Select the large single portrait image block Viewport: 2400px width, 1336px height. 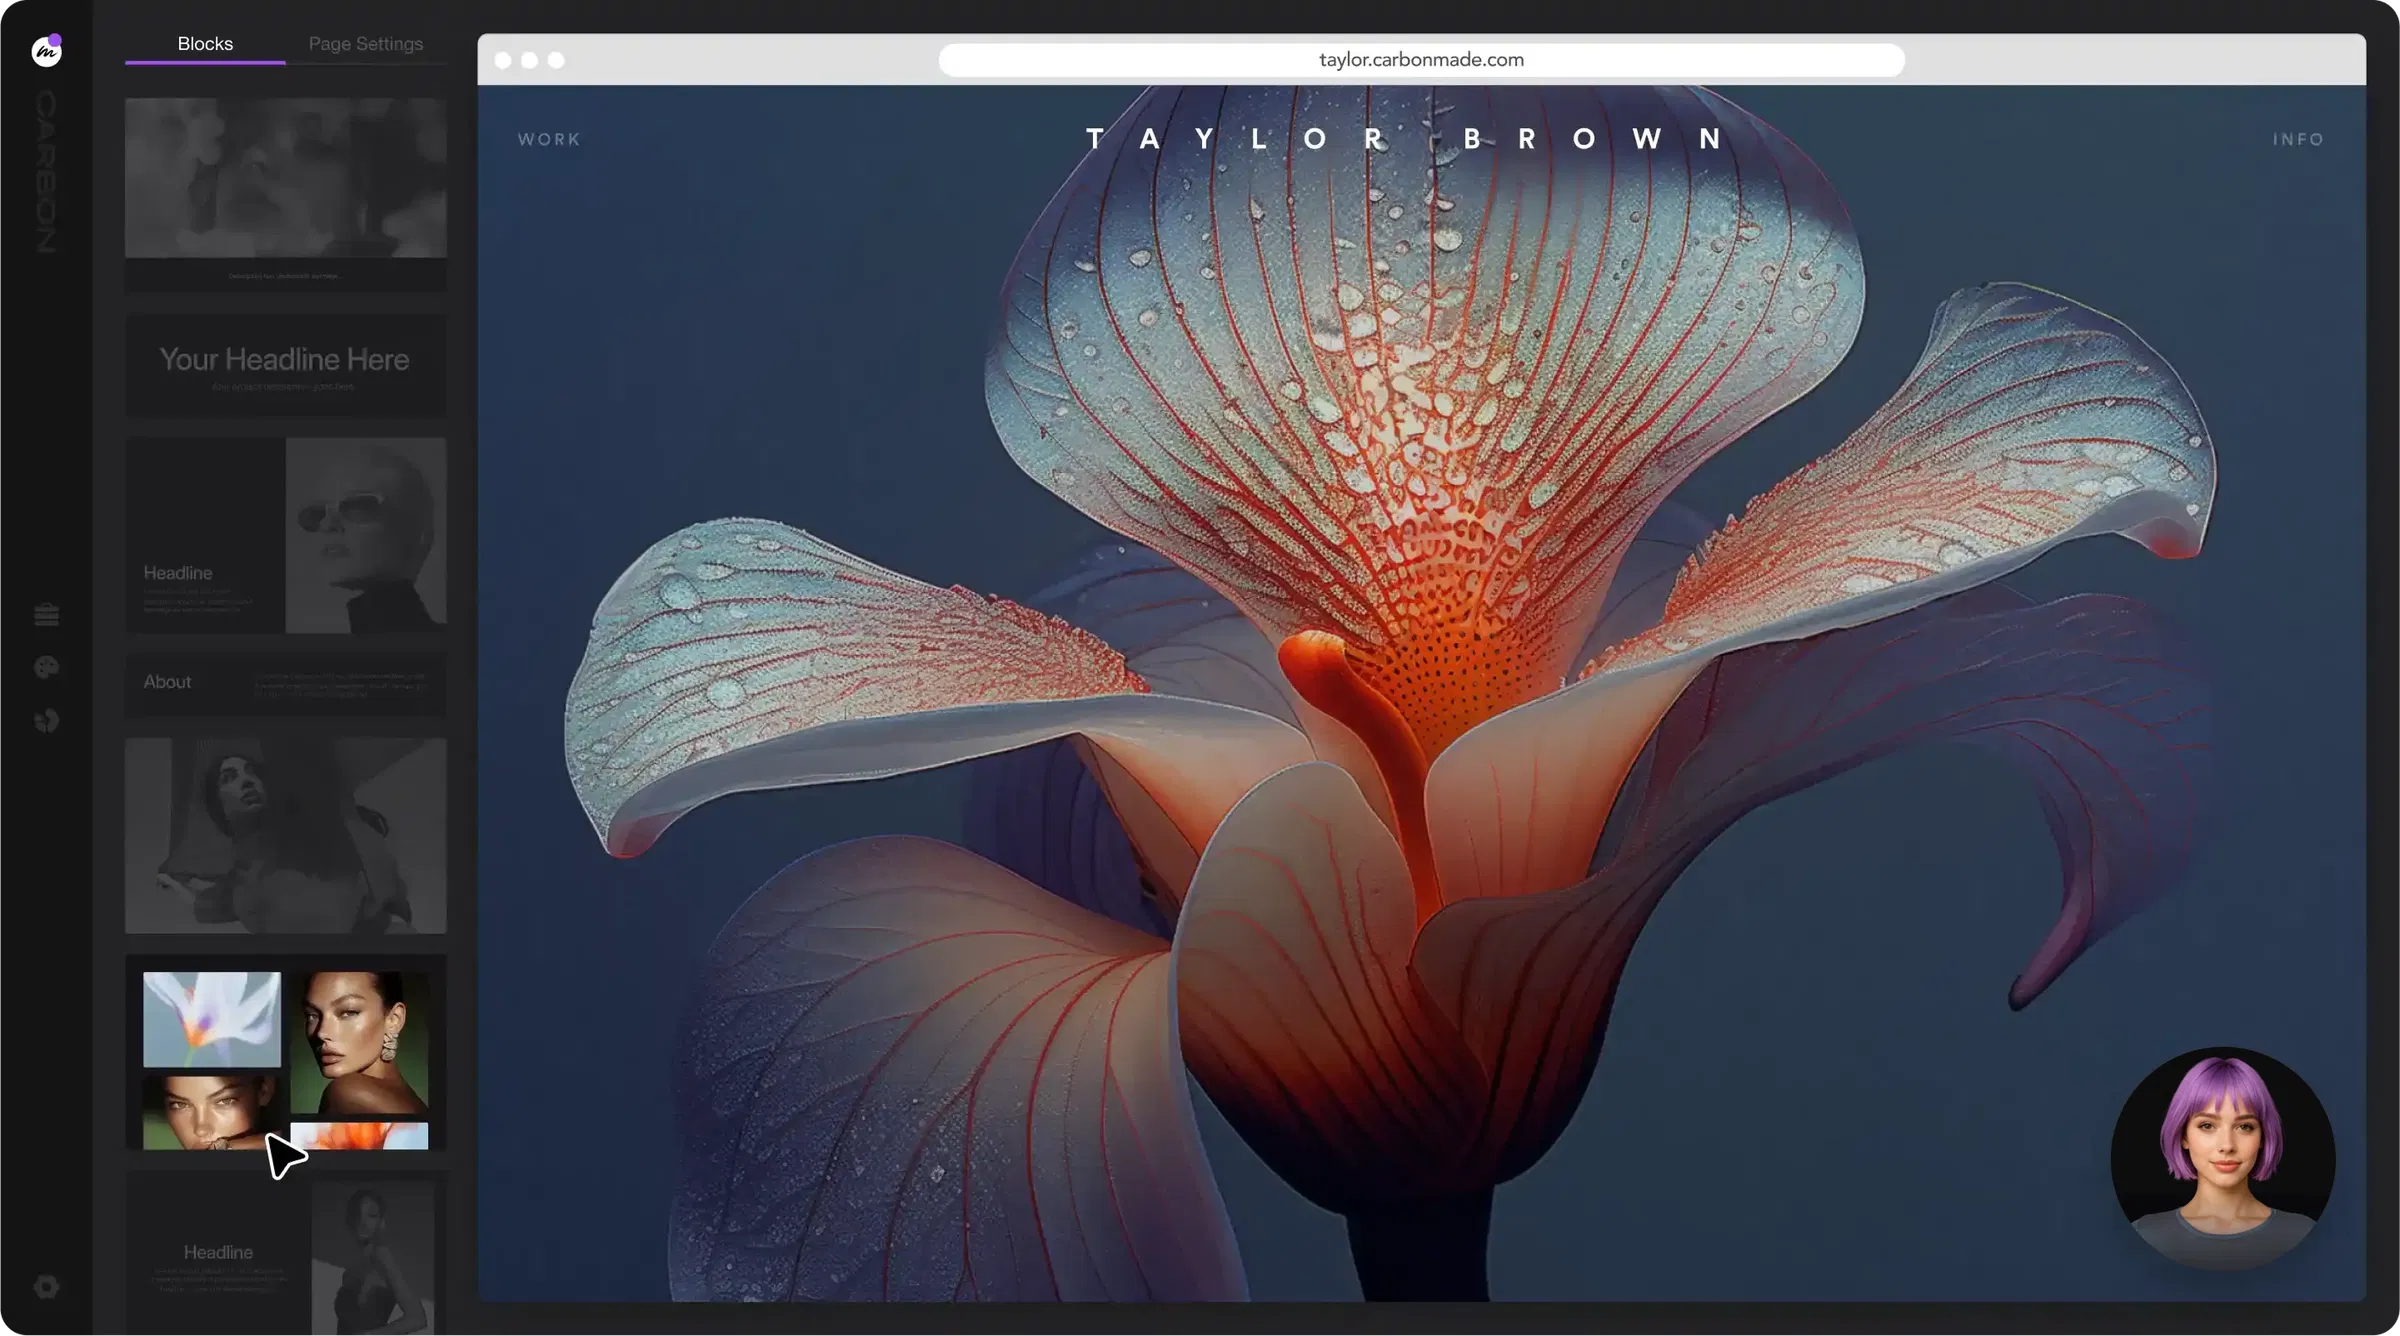pos(285,835)
